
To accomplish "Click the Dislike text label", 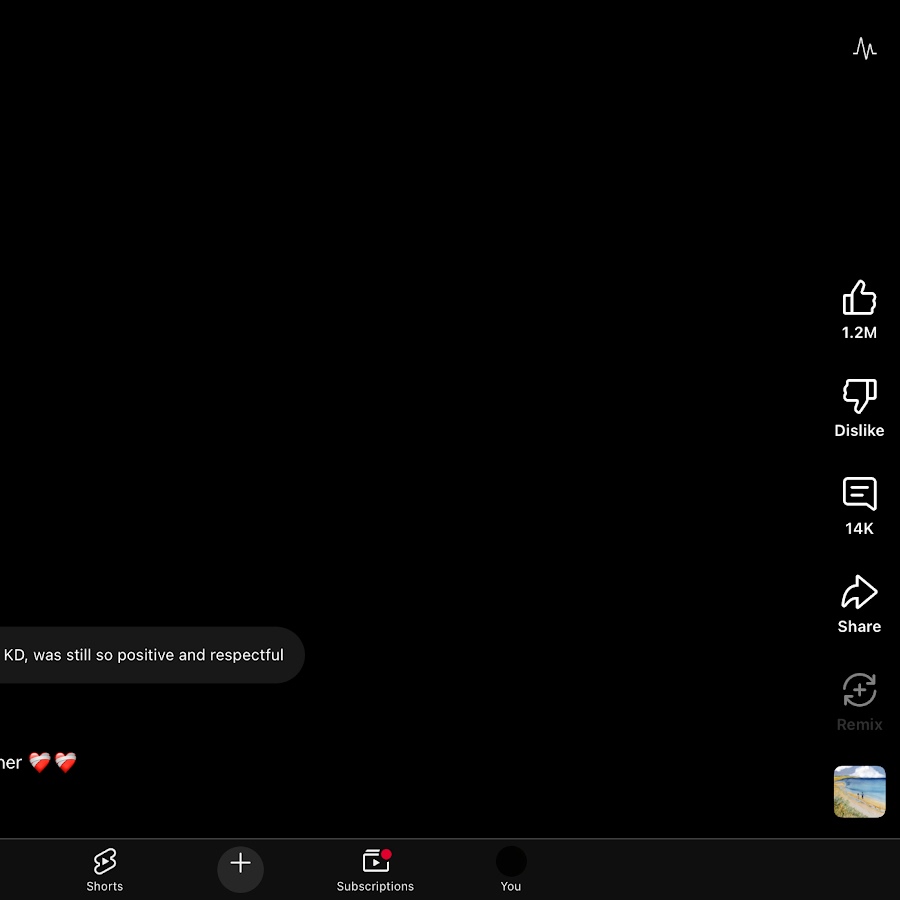I will (859, 431).
